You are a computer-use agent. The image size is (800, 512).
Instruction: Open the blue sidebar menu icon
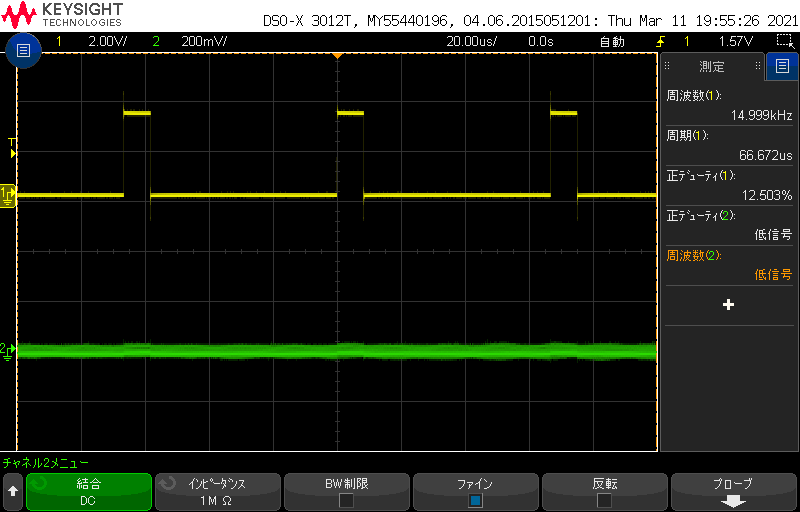[782, 67]
